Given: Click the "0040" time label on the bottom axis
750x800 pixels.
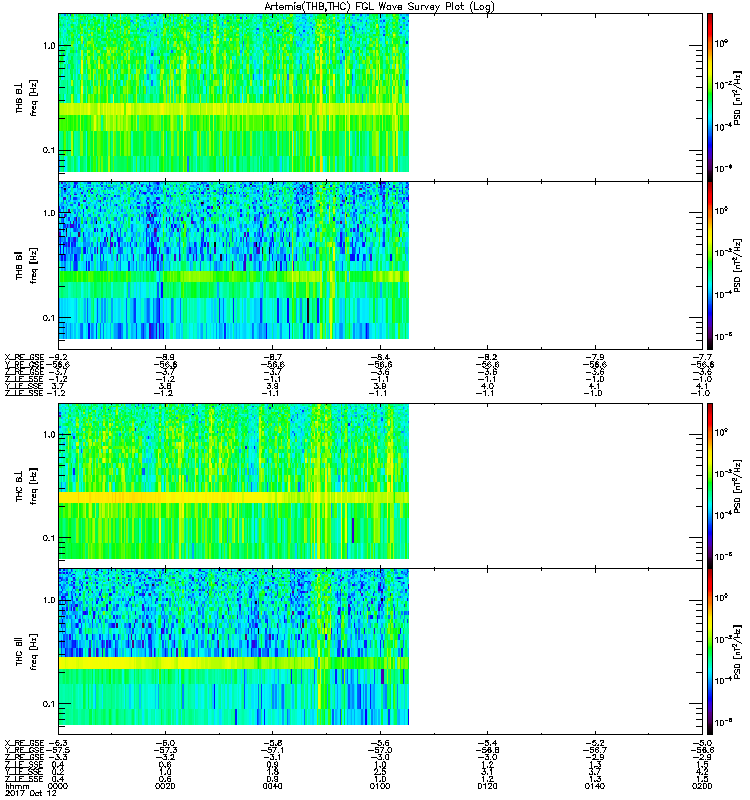Looking at the screenshot, I should point(272,786).
